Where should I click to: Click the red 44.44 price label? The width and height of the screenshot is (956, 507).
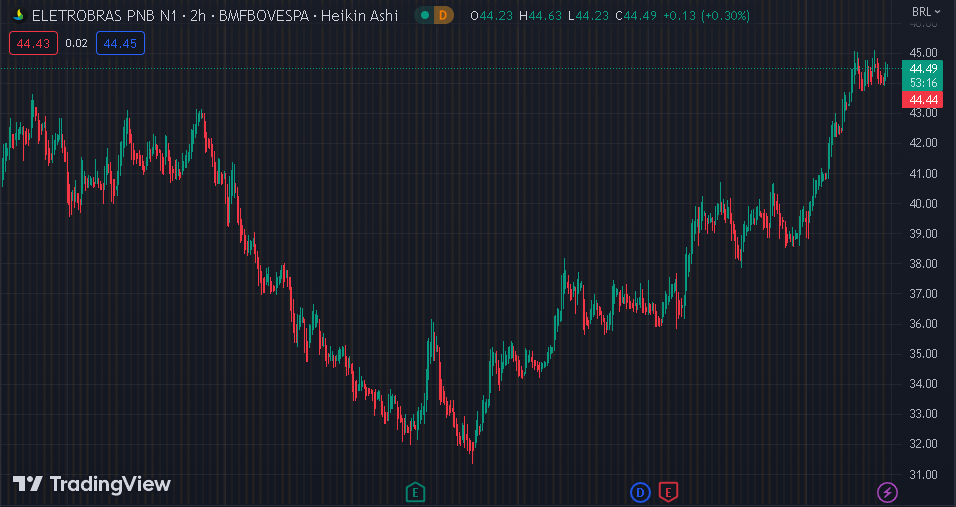922,99
